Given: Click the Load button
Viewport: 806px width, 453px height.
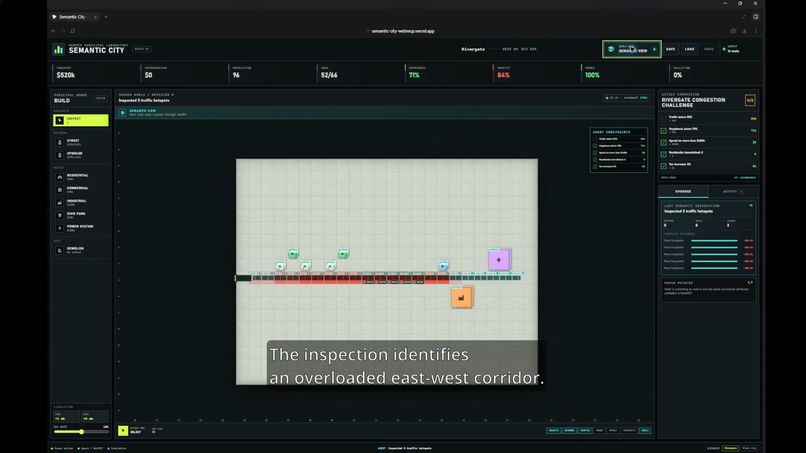Looking at the screenshot, I should point(689,49).
